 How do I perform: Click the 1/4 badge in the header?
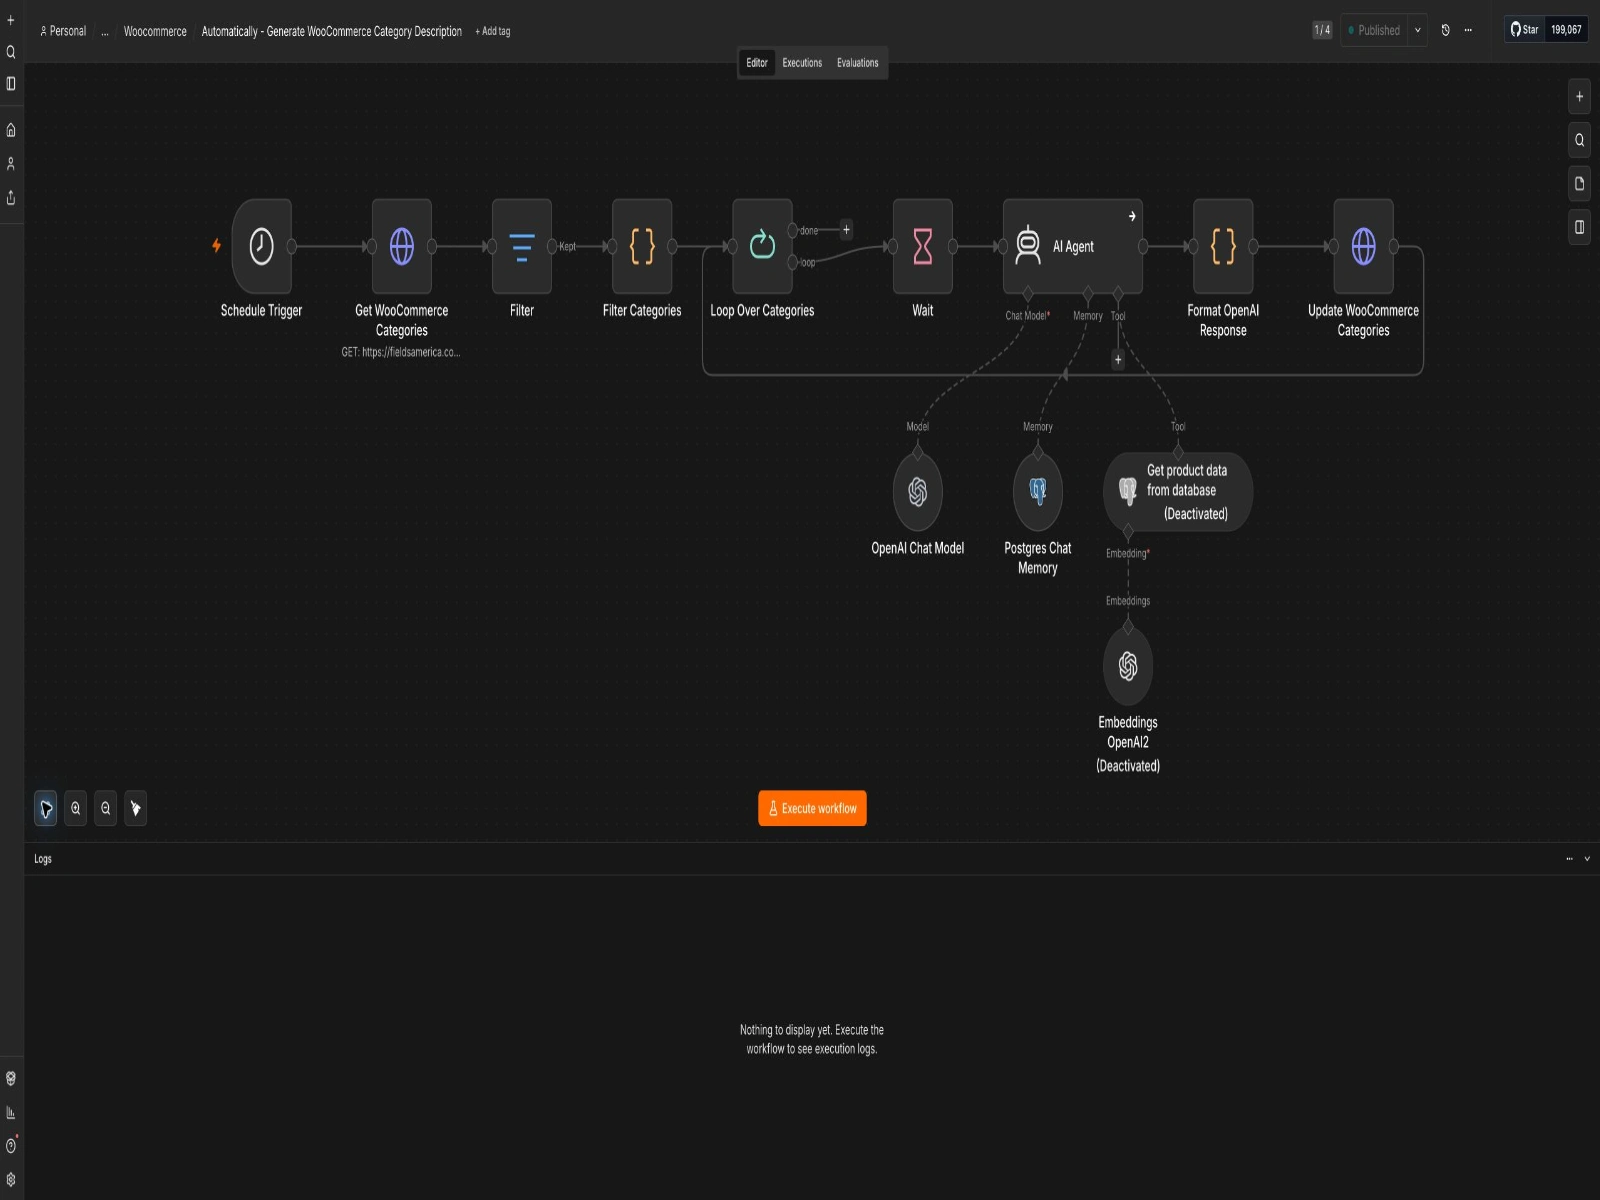tap(1322, 30)
